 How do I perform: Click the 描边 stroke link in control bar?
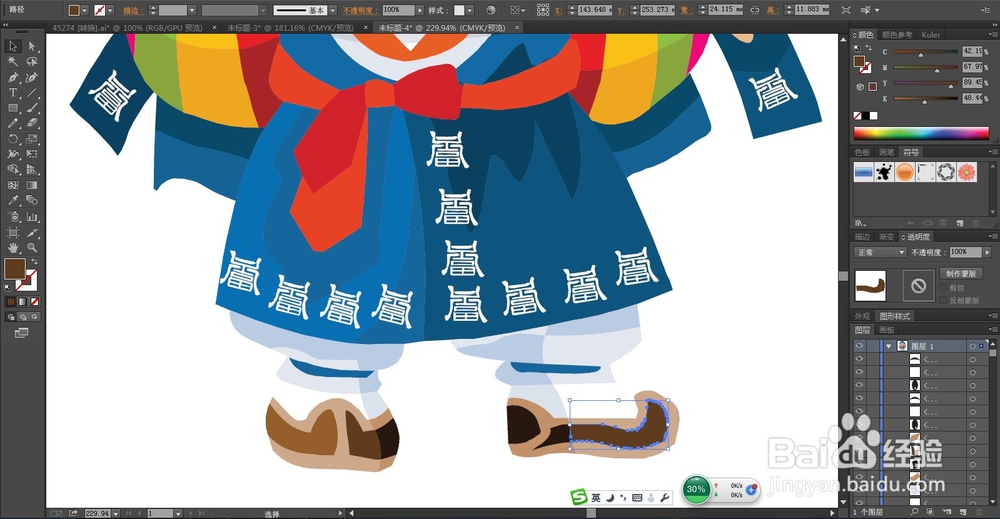coord(132,10)
